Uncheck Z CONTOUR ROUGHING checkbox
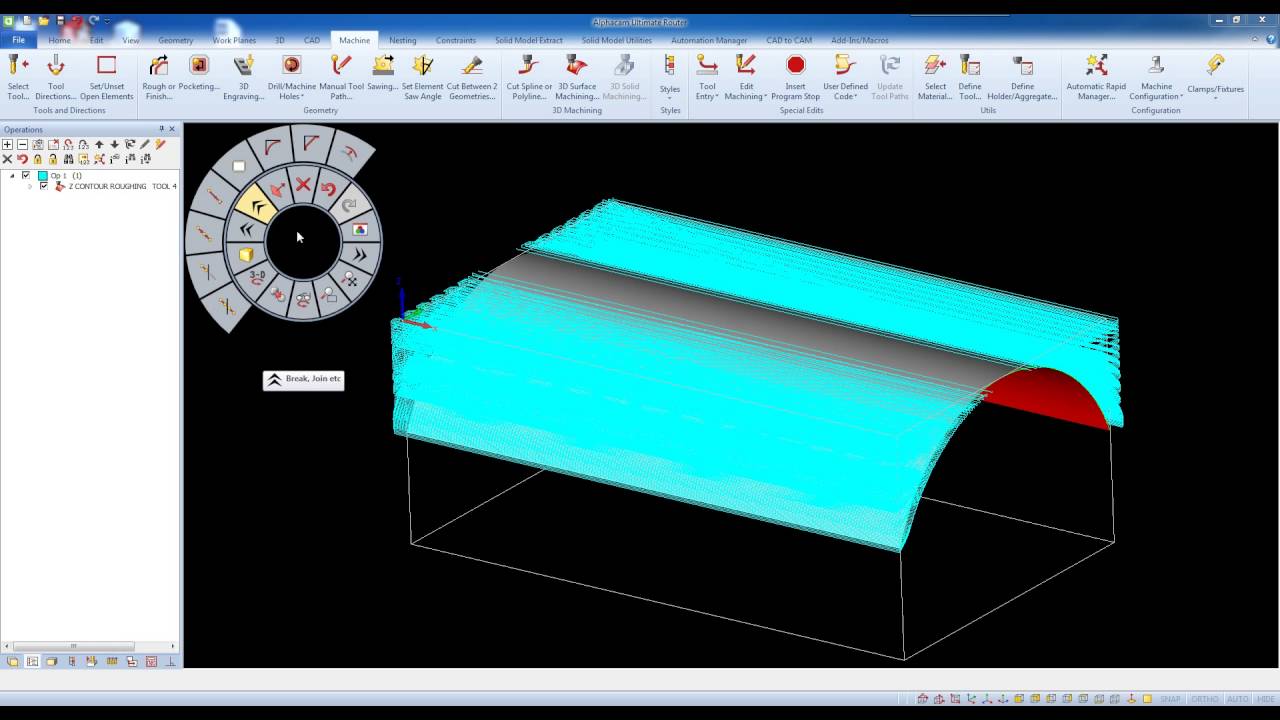The height and width of the screenshot is (720, 1280). 43,186
